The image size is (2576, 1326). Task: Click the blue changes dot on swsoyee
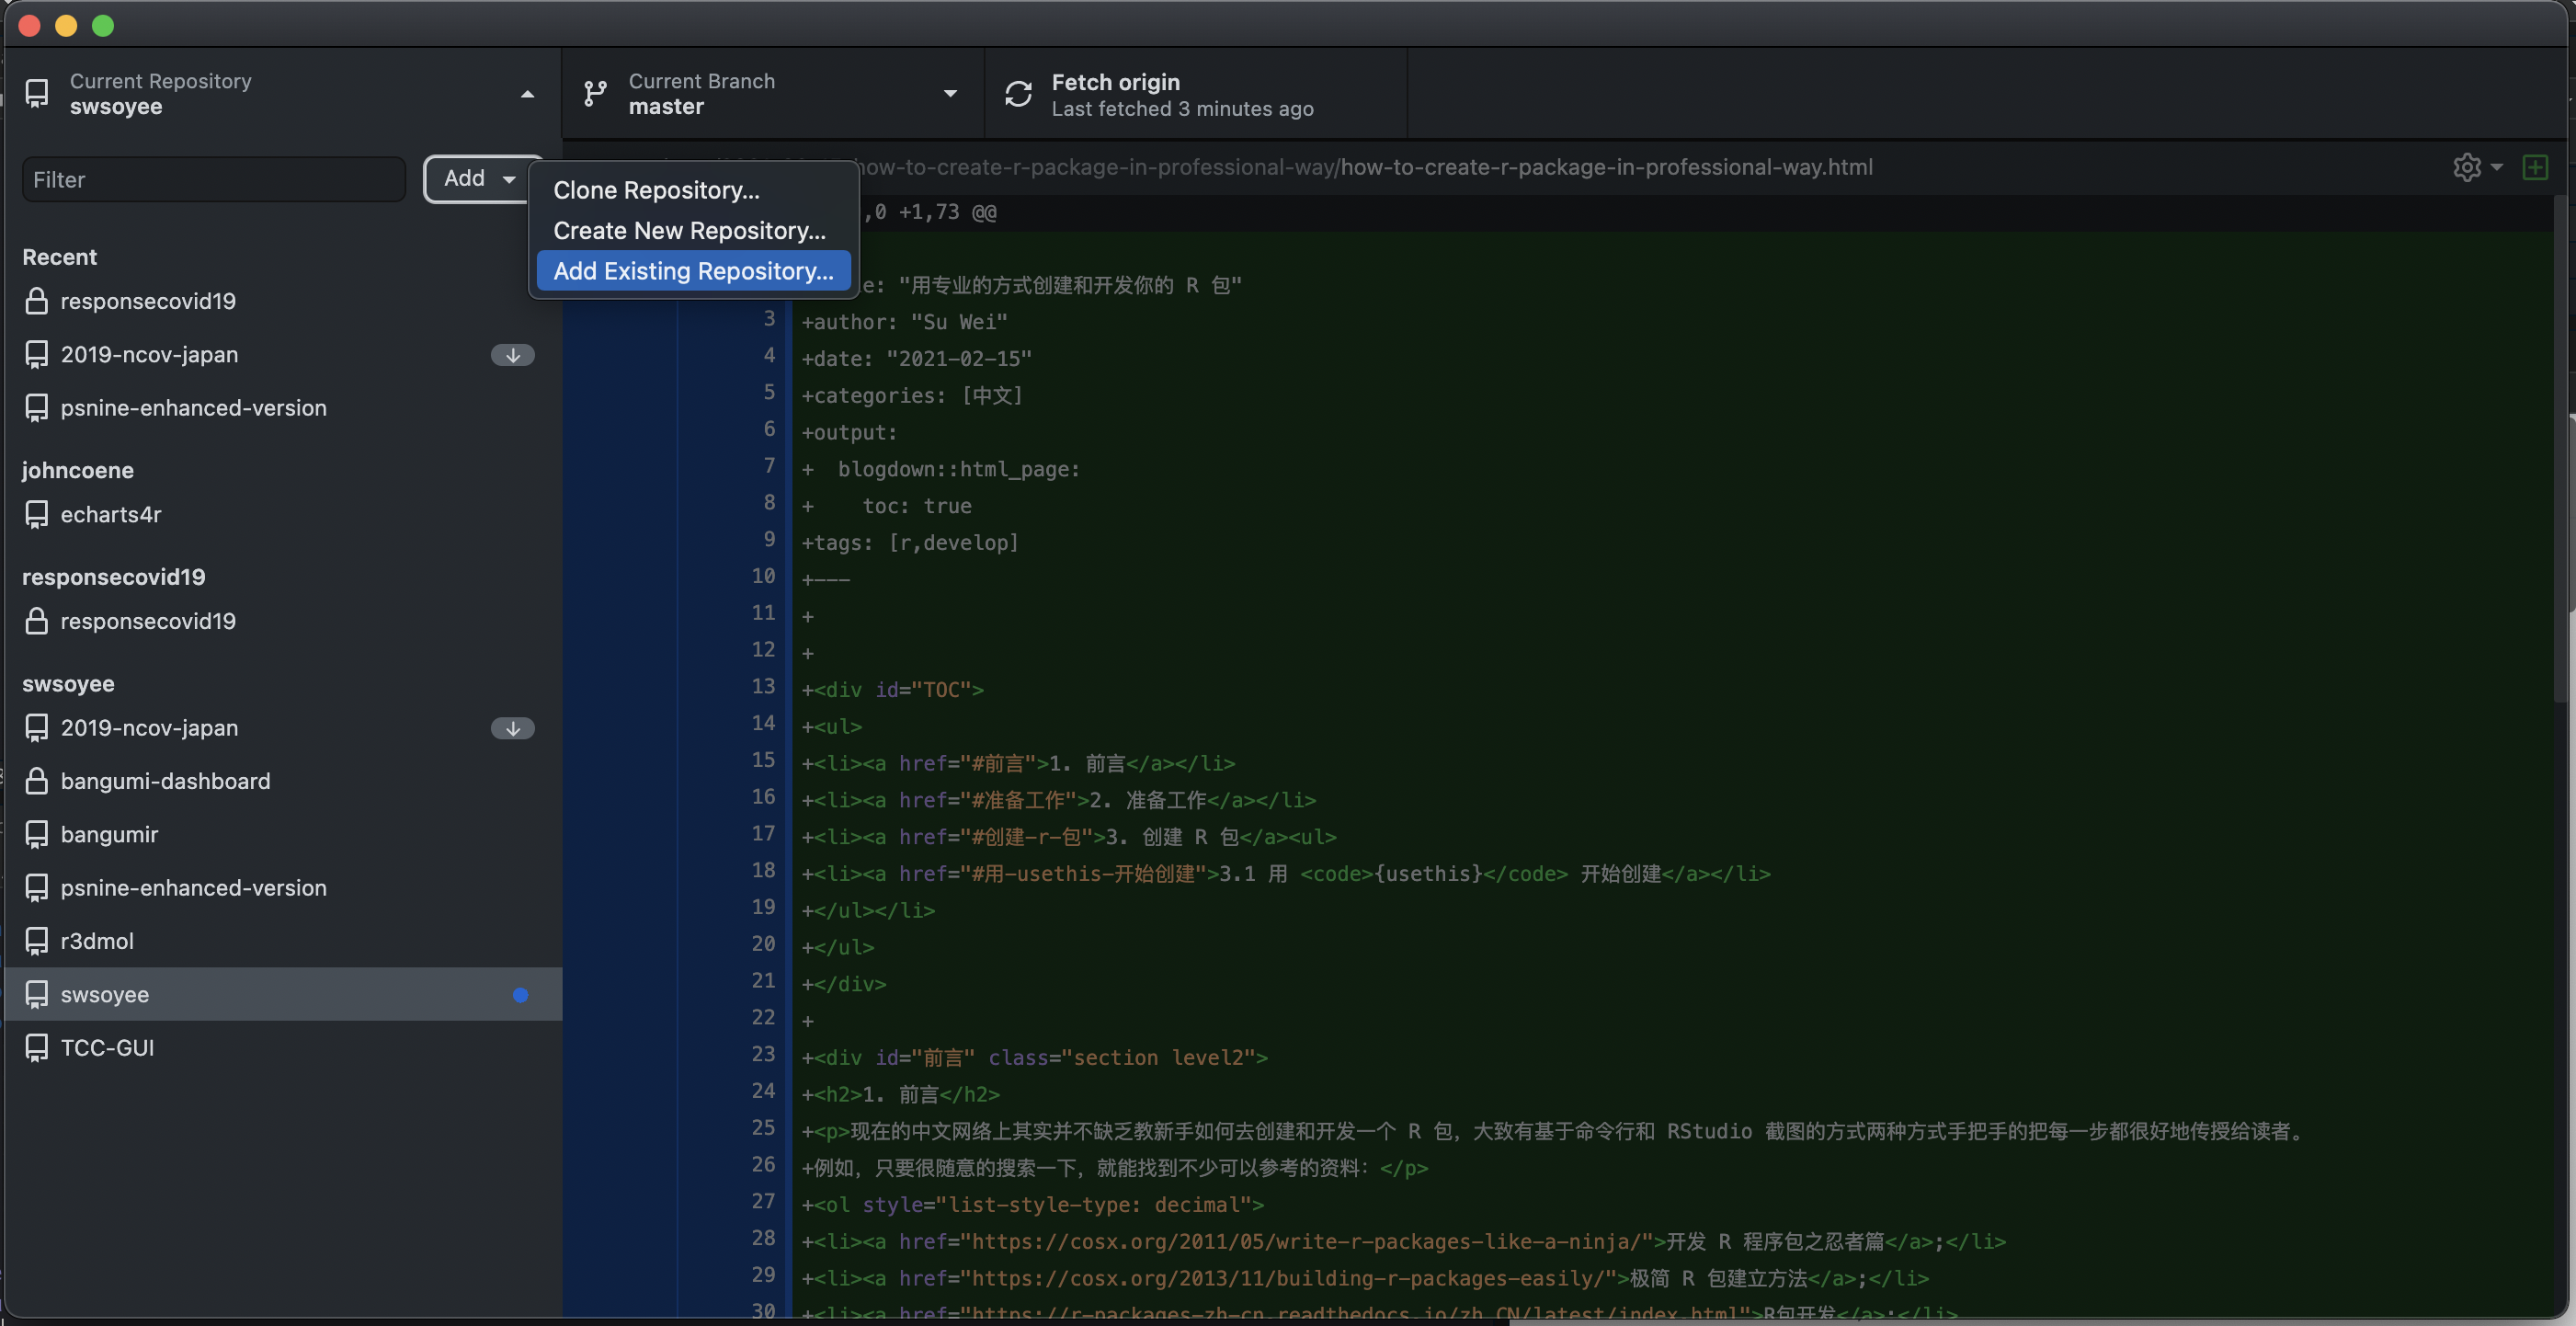coord(520,995)
